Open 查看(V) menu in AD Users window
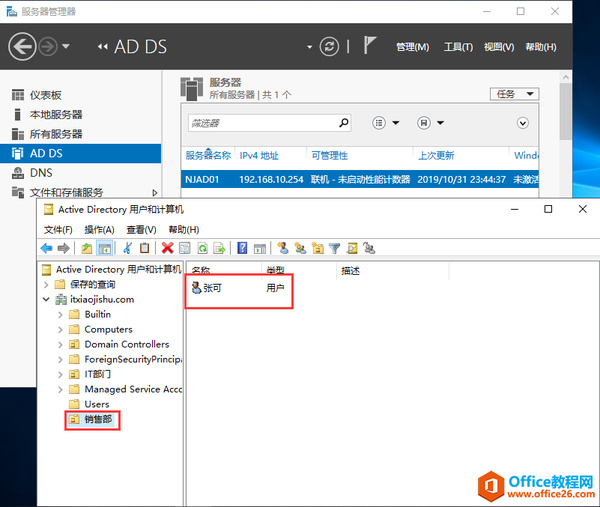600x507 pixels. coord(142,230)
